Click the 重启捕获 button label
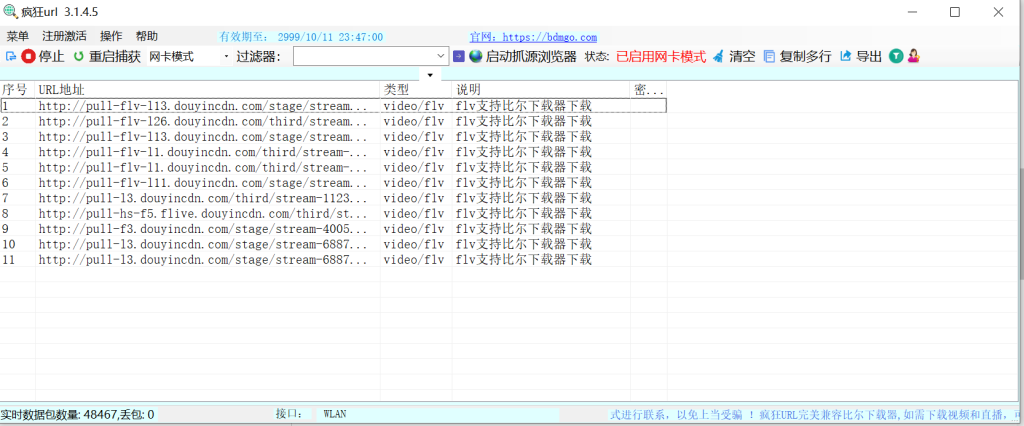Image resolution: width=1024 pixels, height=426 pixels. [115, 56]
